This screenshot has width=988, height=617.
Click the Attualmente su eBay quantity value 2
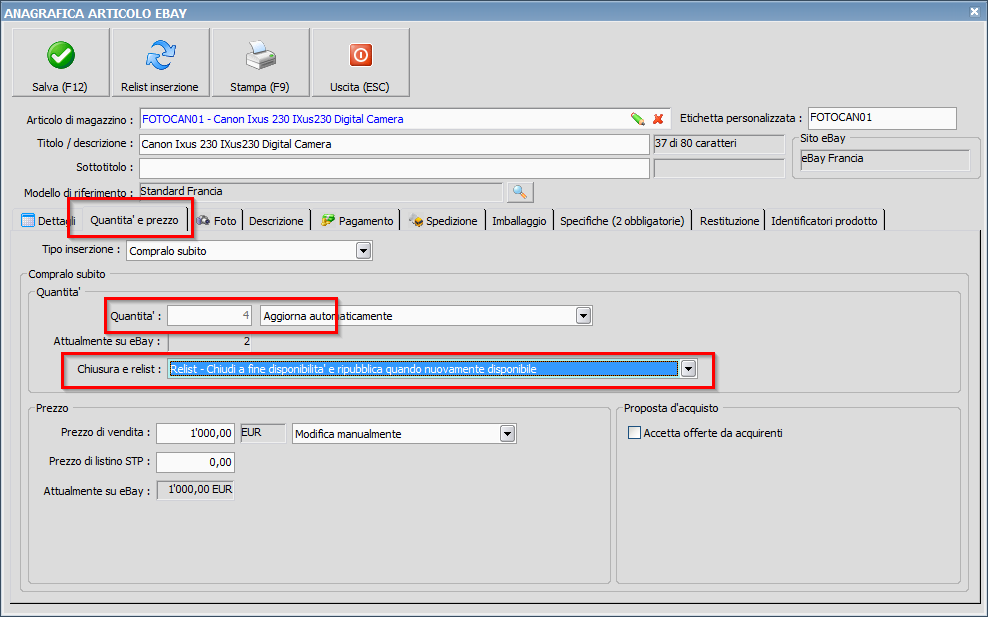[x=209, y=342]
